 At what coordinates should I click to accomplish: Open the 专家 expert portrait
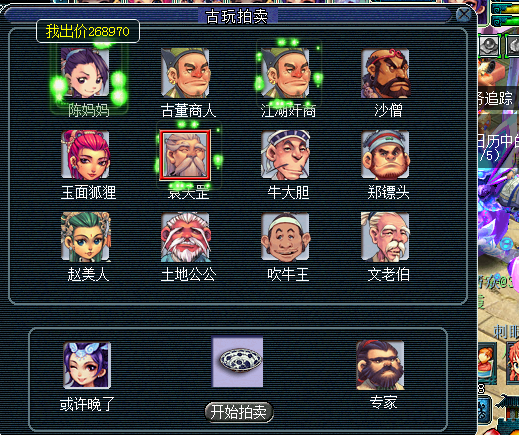pyautogui.click(x=380, y=365)
